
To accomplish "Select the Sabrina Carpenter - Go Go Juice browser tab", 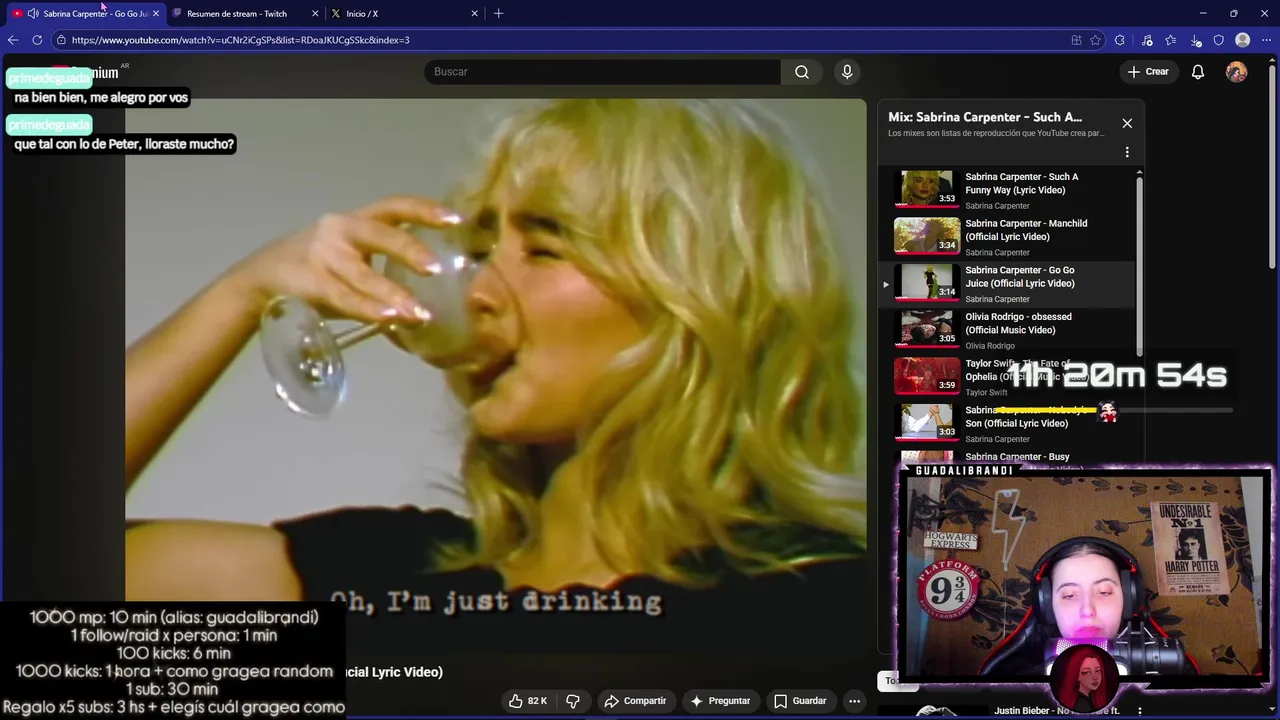I will pyautogui.click(x=95, y=13).
